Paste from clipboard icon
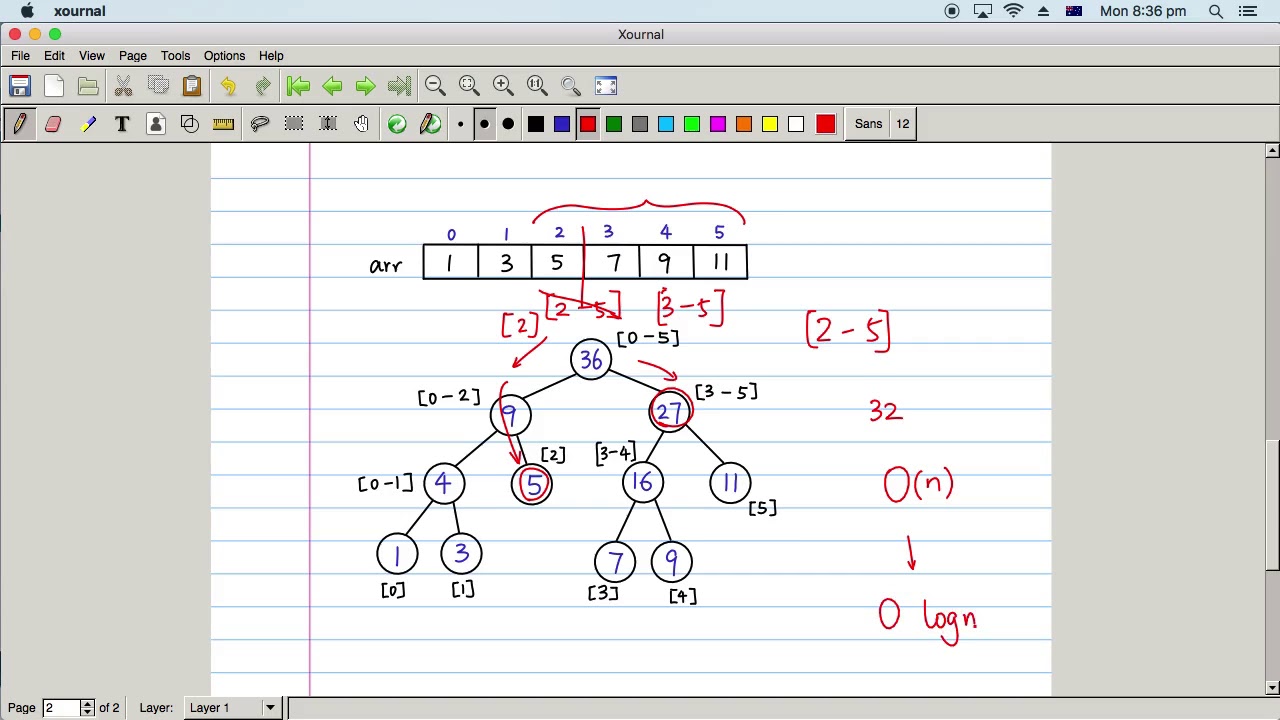 [192, 86]
